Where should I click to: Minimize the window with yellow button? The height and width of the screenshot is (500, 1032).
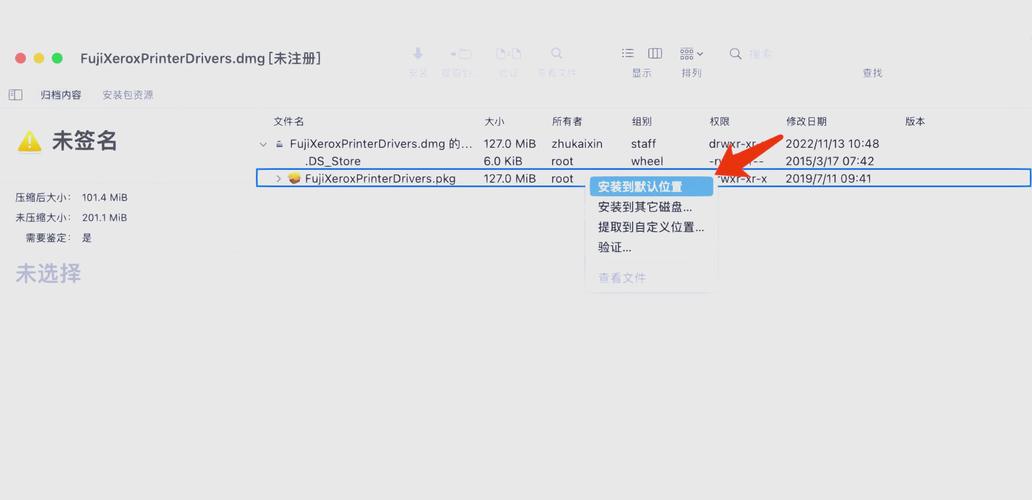(x=39, y=59)
